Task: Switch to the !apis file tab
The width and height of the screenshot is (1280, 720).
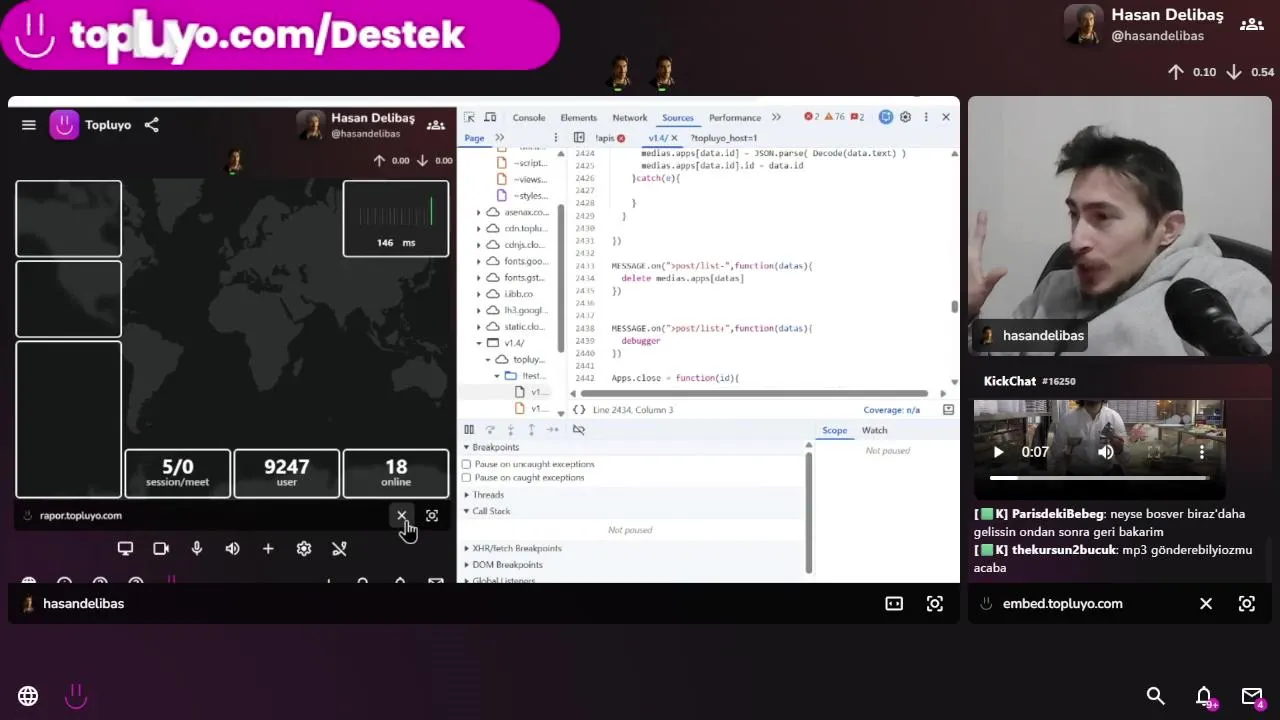Action: 605,138
